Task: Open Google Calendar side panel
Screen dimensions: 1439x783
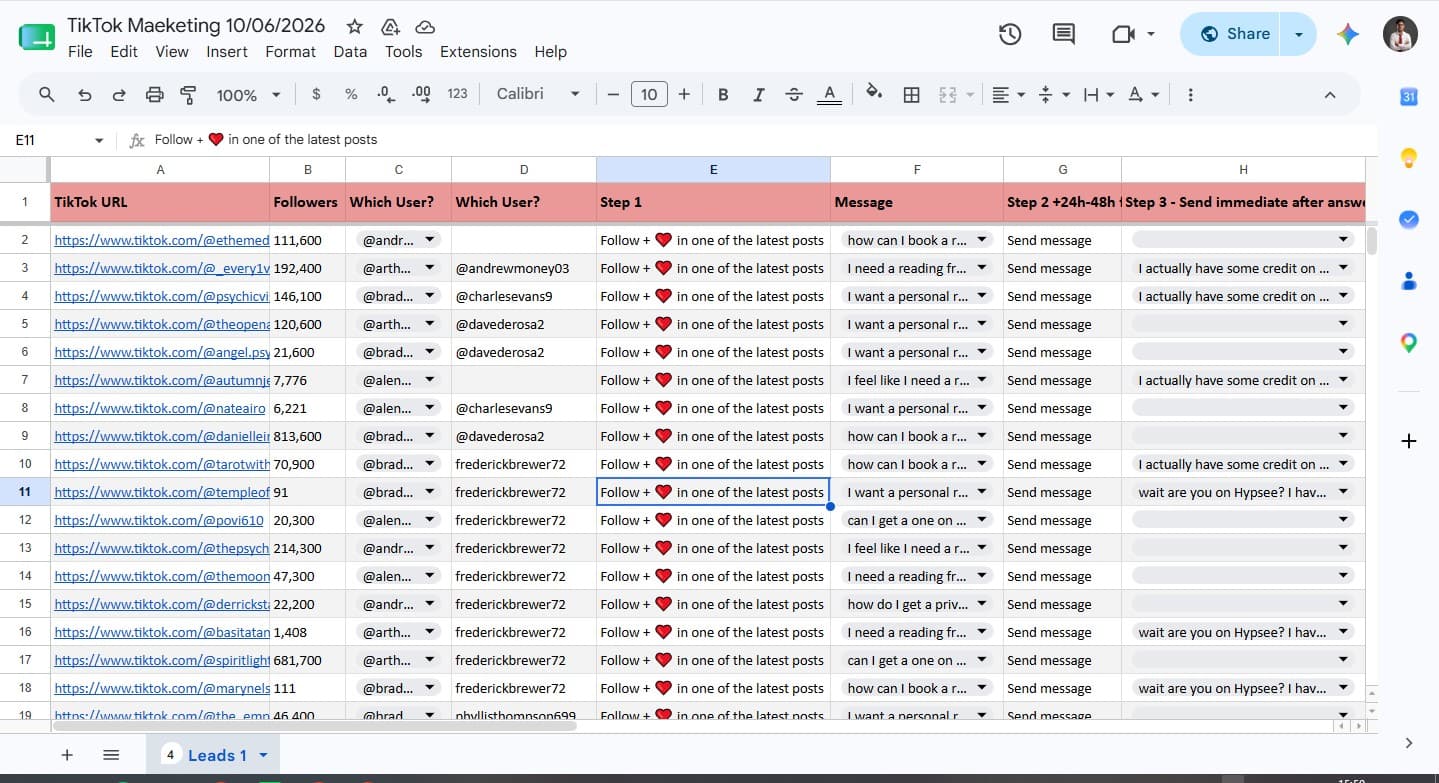Action: coord(1409,97)
